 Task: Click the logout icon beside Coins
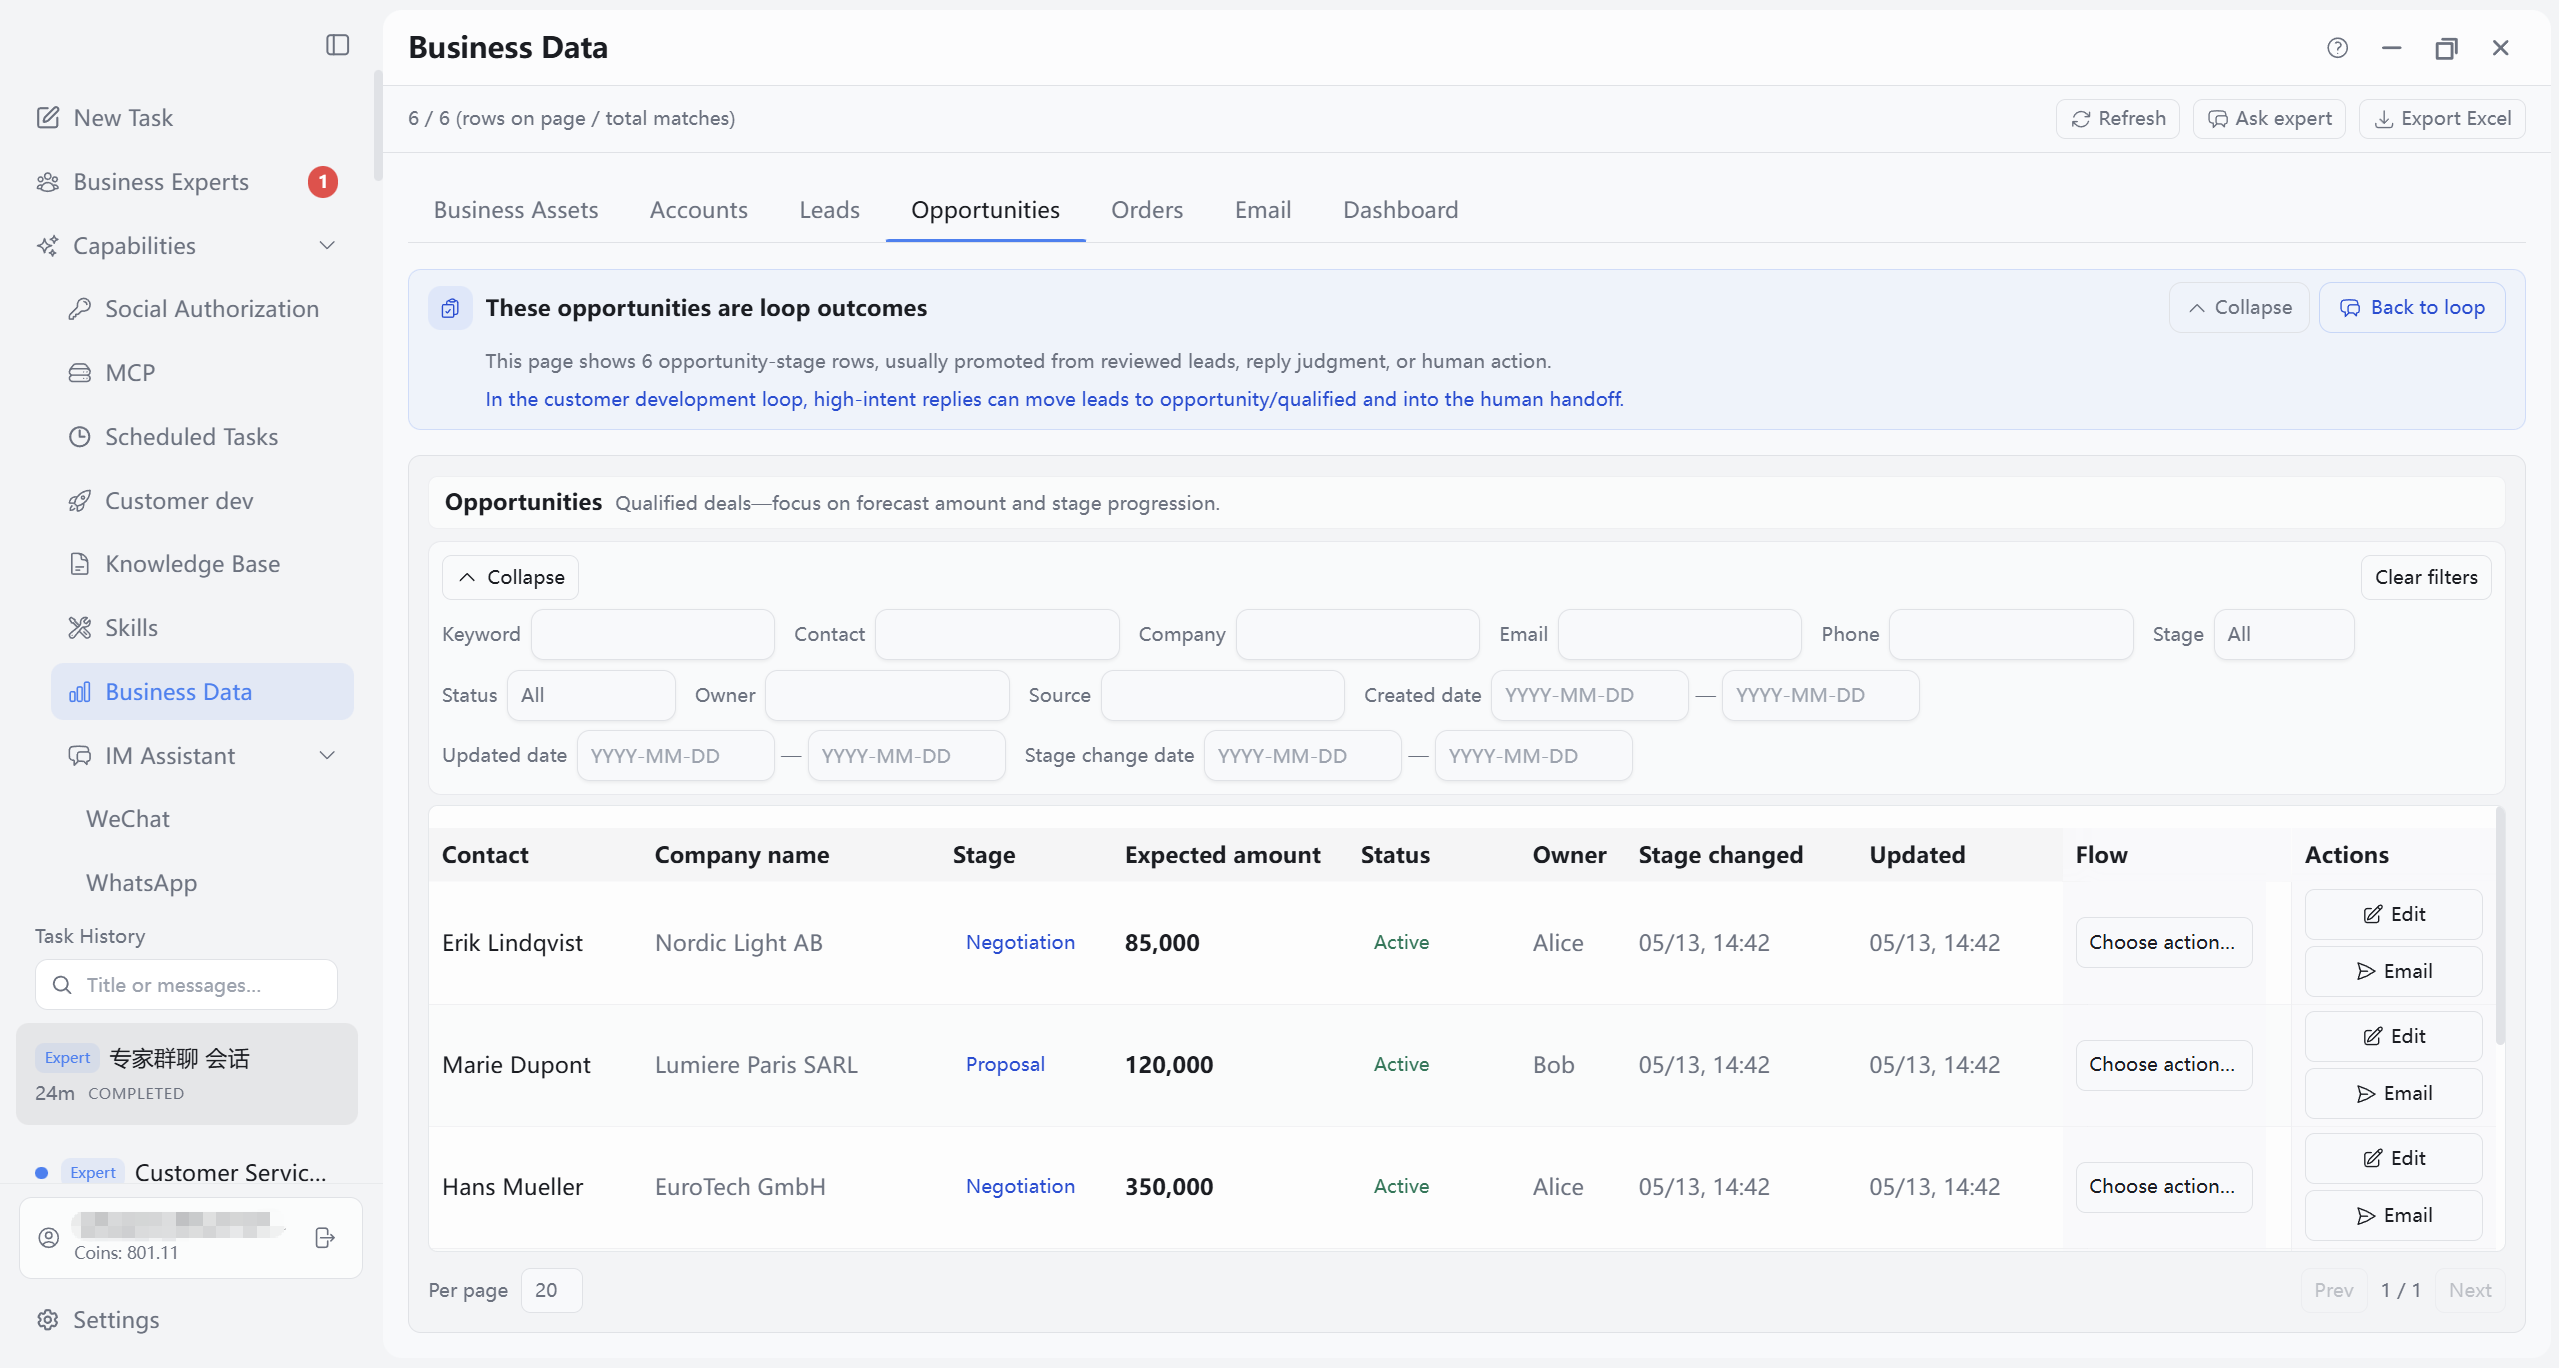coord(325,1238)
